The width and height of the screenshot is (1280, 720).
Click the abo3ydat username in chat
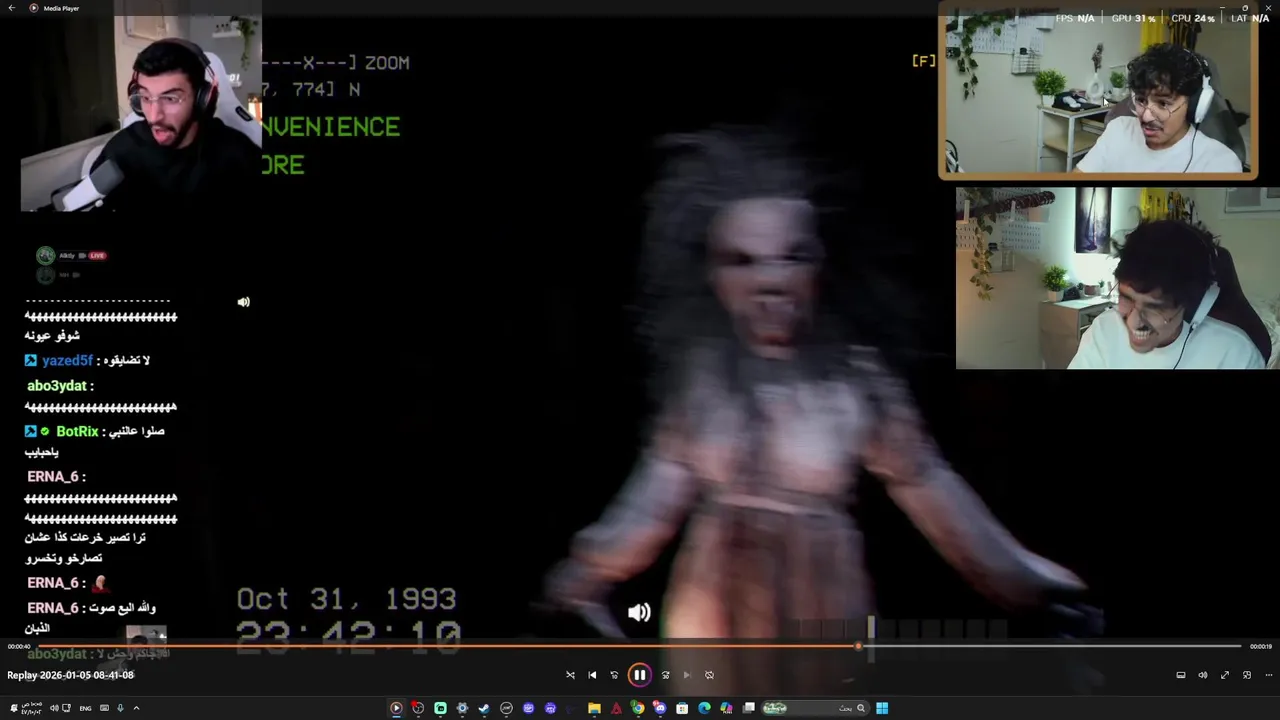pos(56,386)
